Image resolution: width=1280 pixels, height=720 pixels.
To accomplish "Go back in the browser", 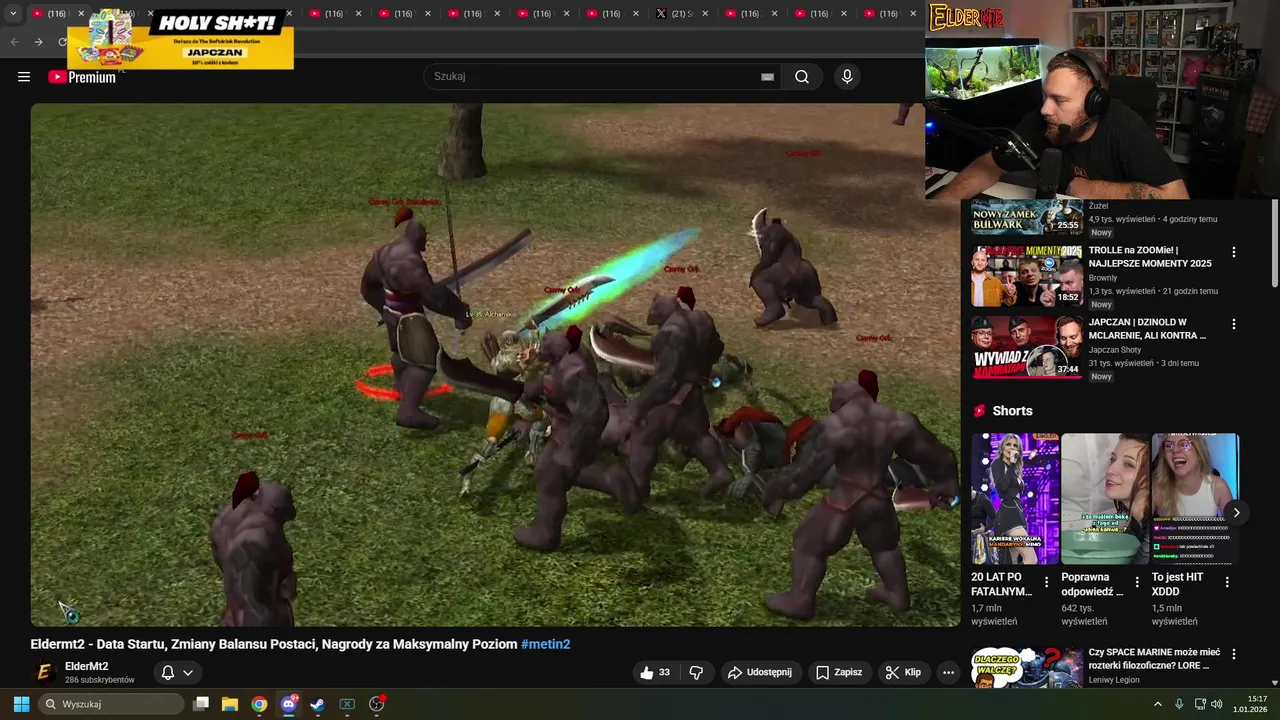I will pos(14,42).
